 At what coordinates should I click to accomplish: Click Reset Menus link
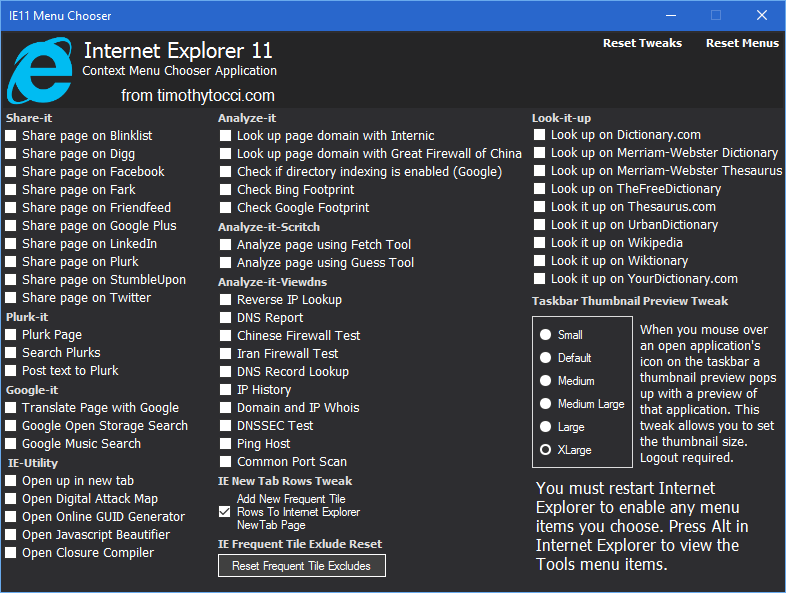pyautogui.click(x=742, y=43)
